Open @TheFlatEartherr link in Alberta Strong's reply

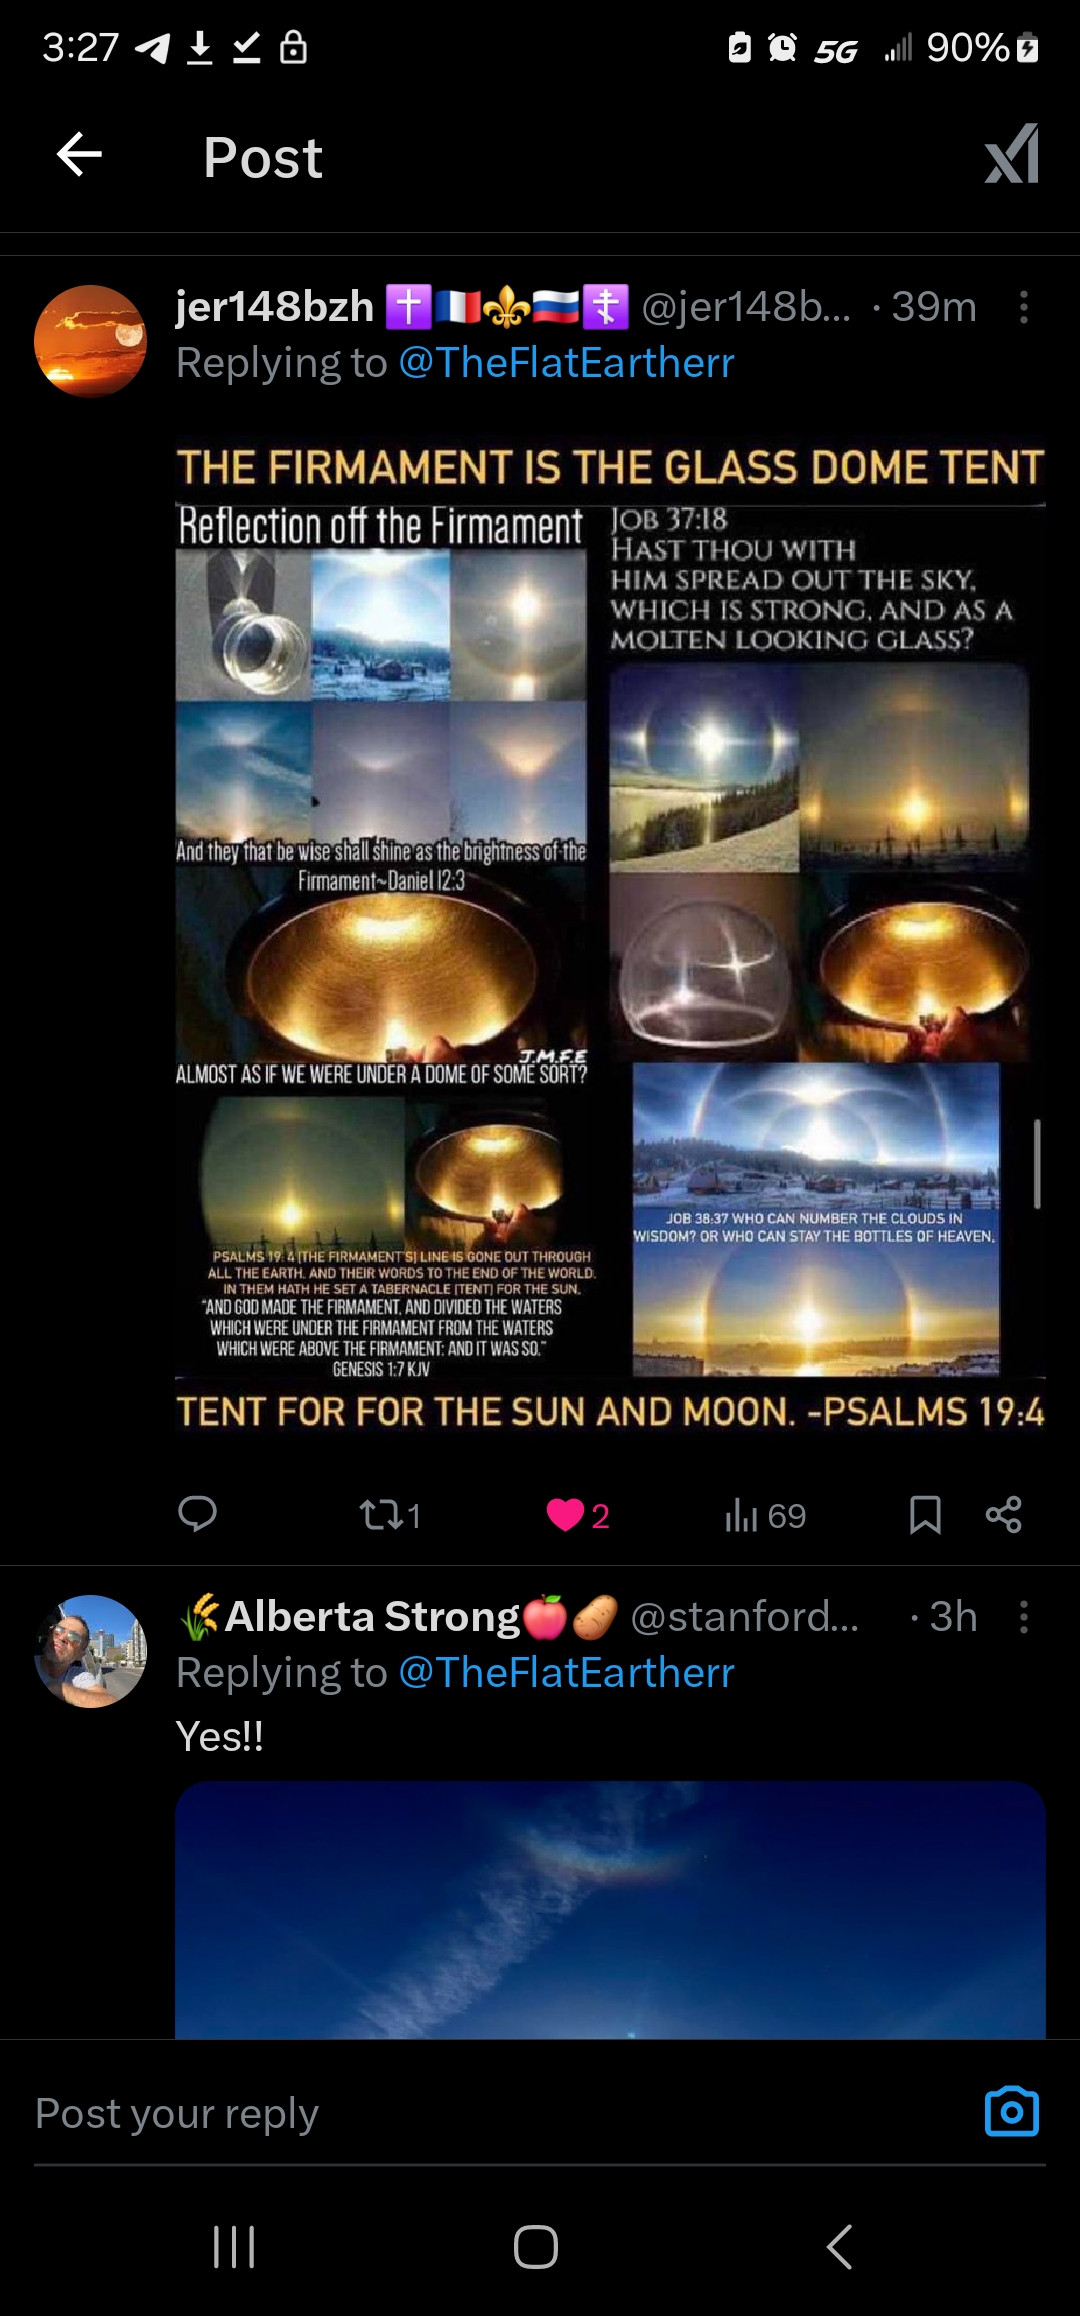[x=566, y=1673]
